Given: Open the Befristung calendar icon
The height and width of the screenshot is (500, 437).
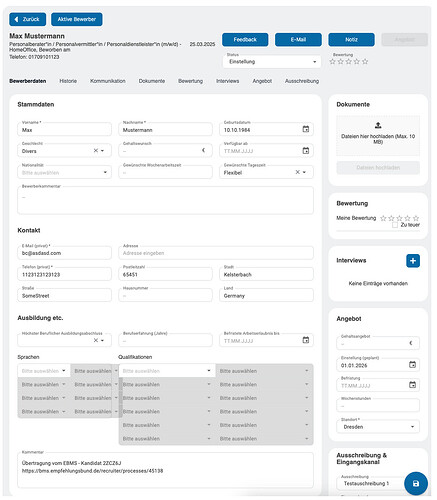Looking at the screenshot, I should click(412, 385).
